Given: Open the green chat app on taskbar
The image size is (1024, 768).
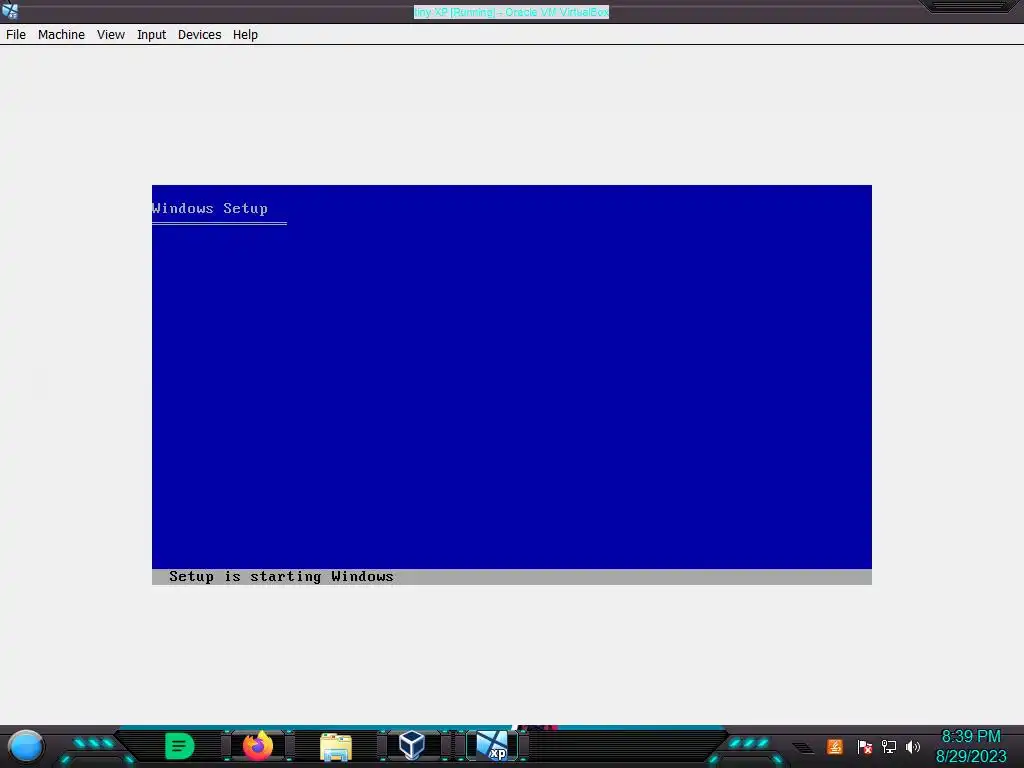Looking at the screenshot, I should 180,746.
